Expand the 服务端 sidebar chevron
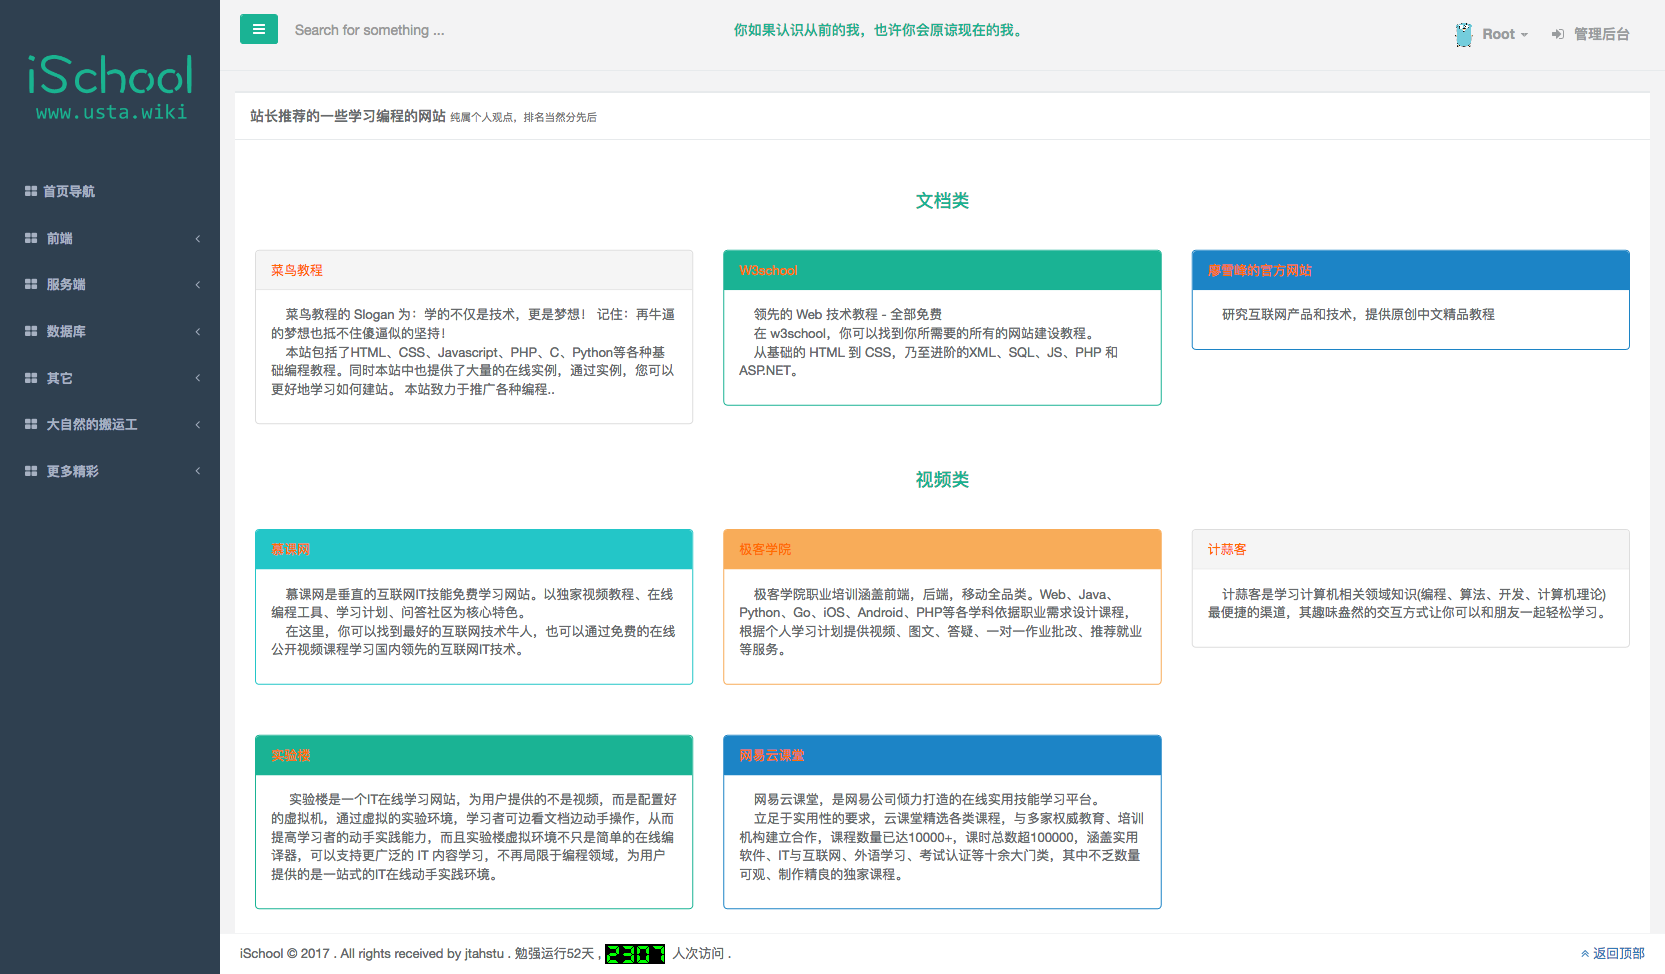 pyautogui.click(x=198, y=284)
